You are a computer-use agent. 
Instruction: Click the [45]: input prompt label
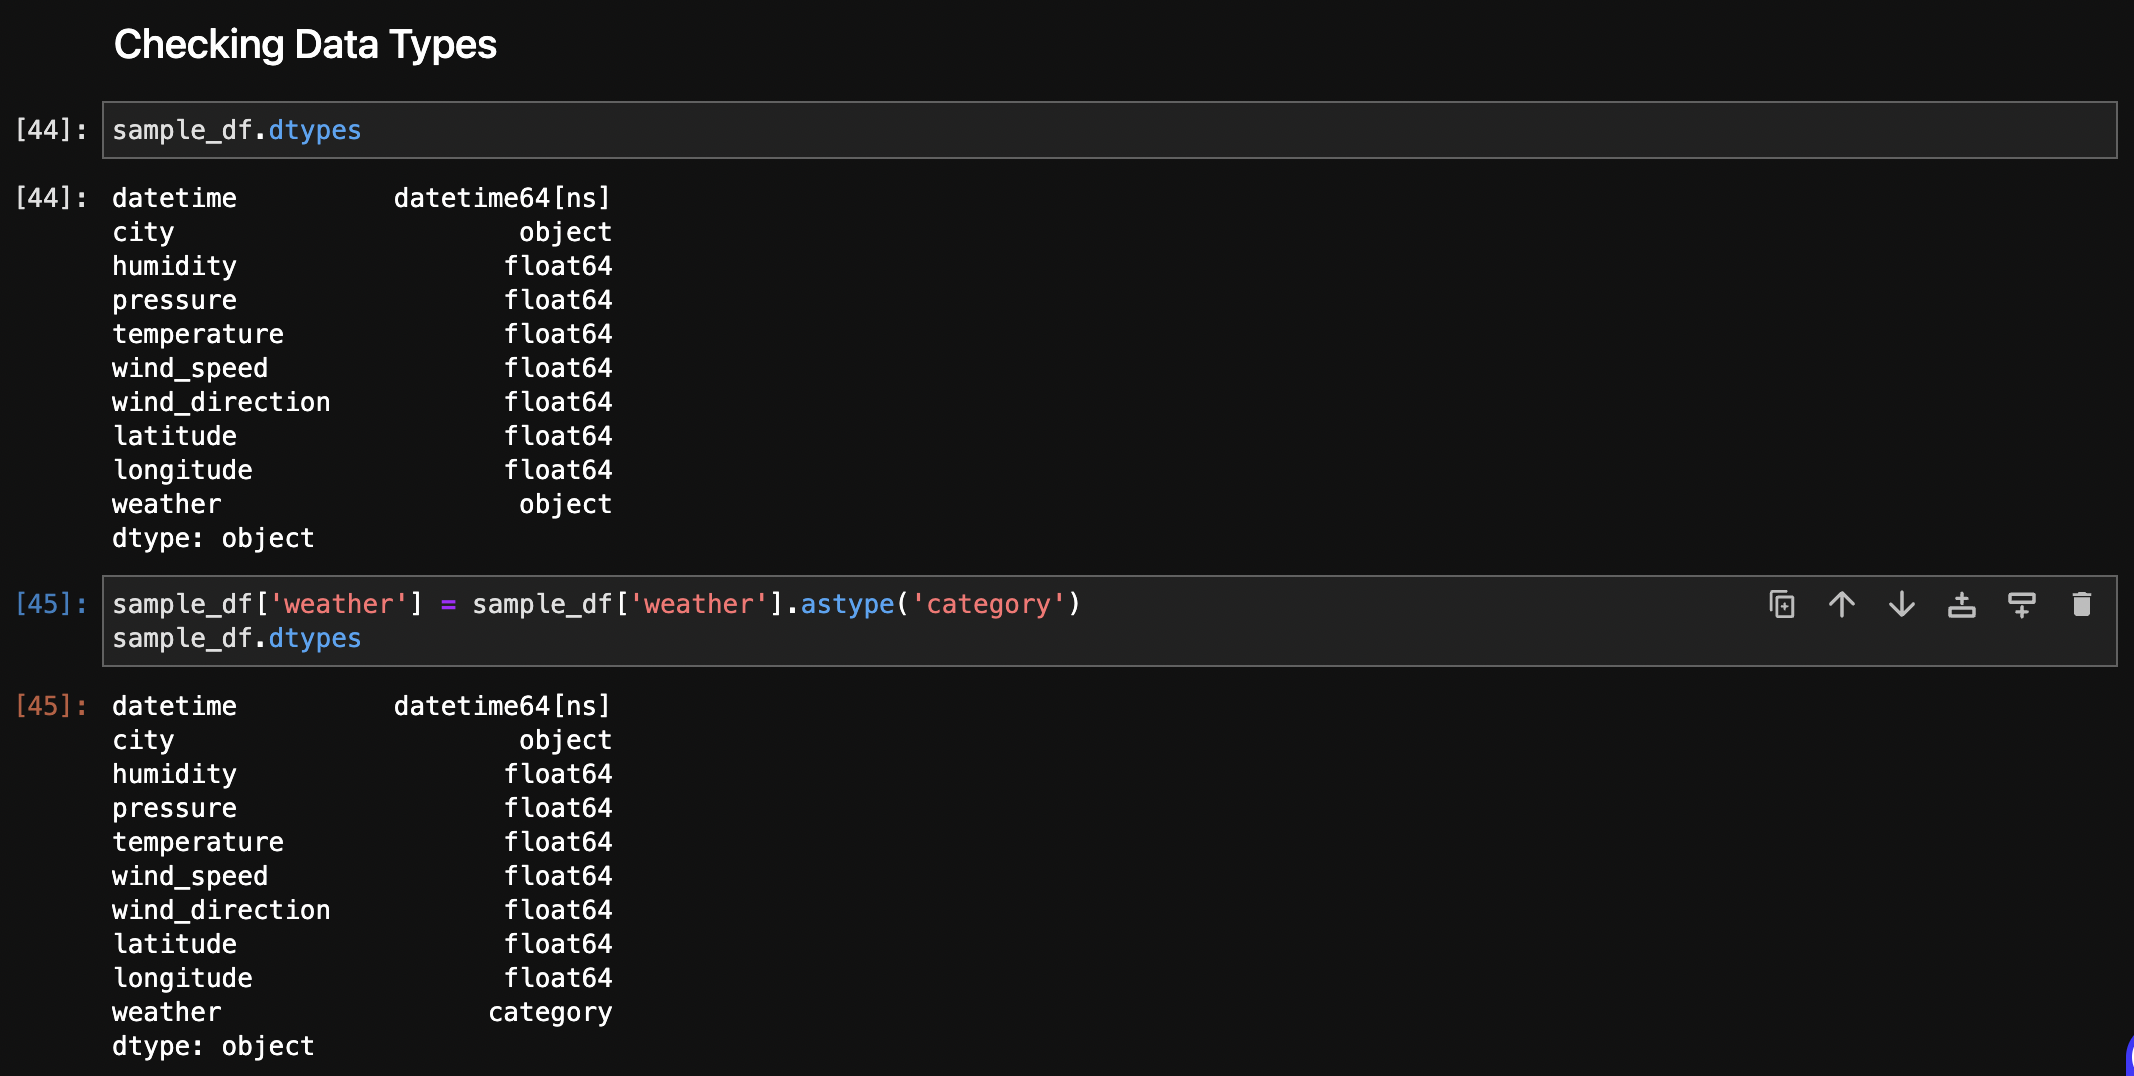tap(50, 604)
